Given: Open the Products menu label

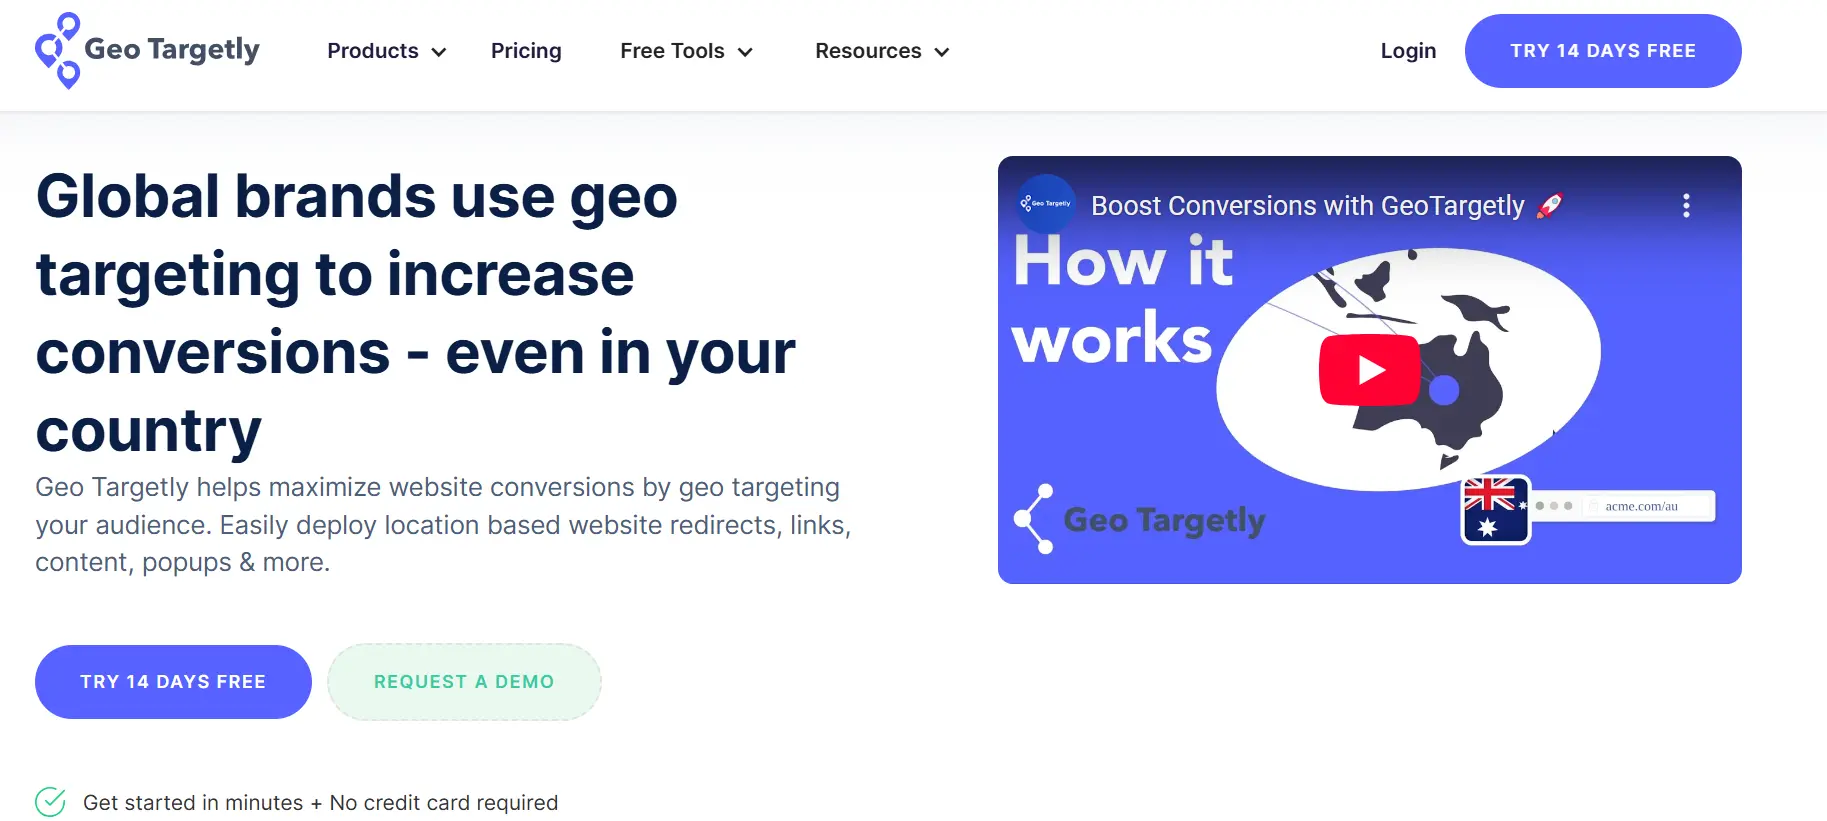Looking at the screenshot, I should [x=373, y=51].
